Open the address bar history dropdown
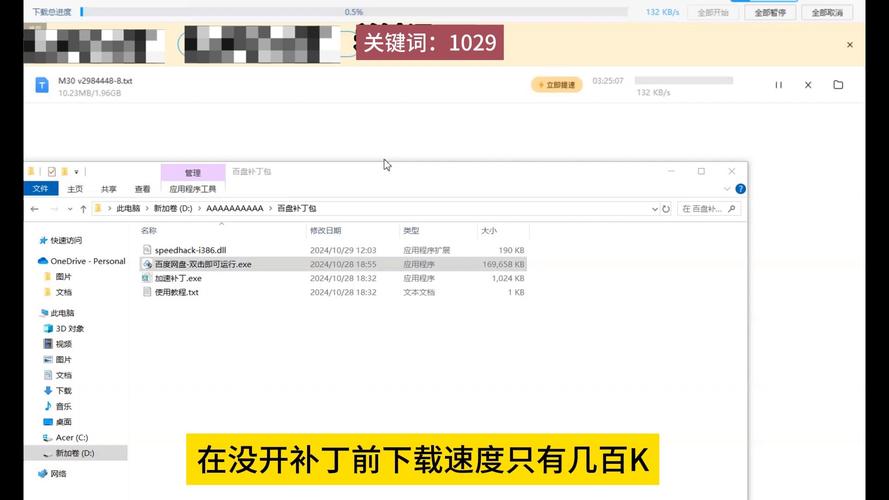889x500 pixels. pyautogui.click(x=654, y=209)
